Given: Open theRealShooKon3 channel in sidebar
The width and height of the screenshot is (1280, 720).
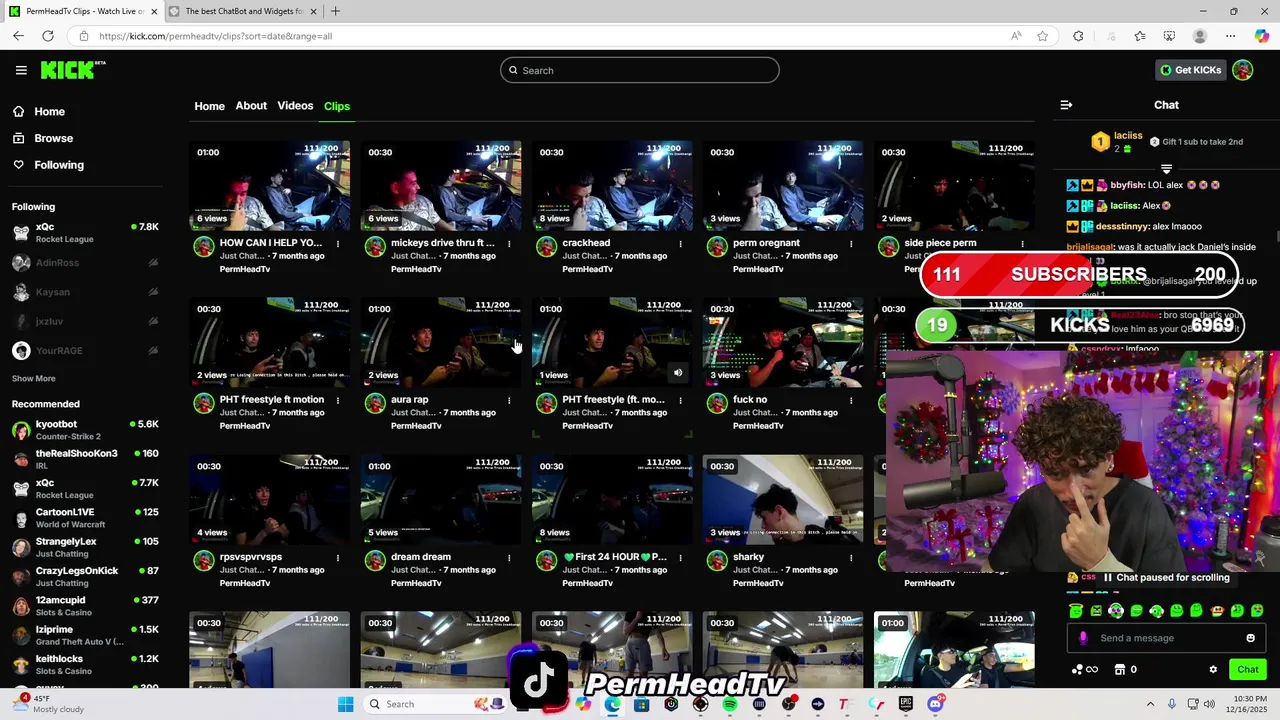Looking at the screenshot, I should [x=85, y=459].
